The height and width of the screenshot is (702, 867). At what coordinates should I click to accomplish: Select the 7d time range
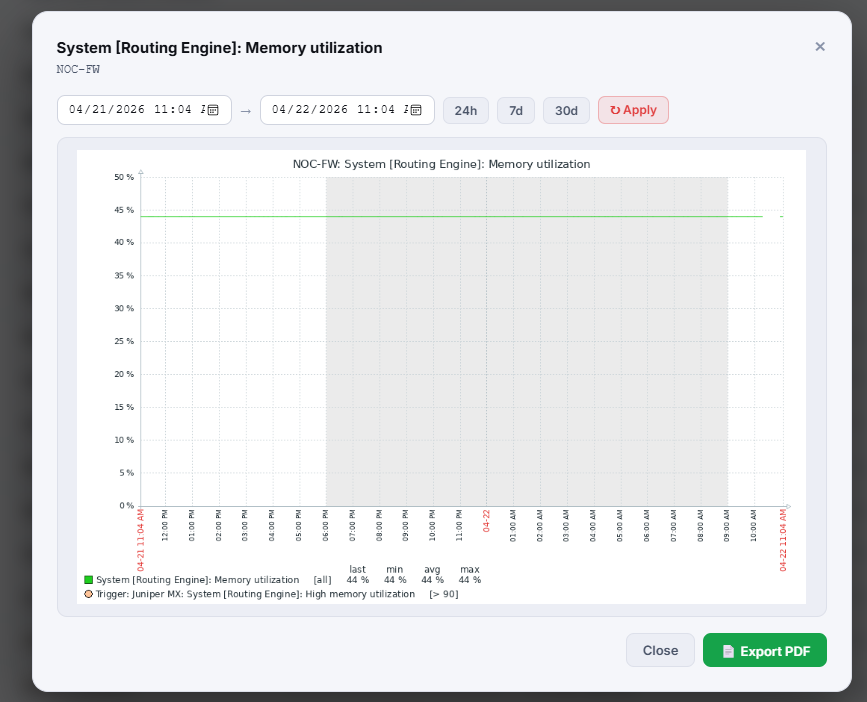click(x=515, y=111)
